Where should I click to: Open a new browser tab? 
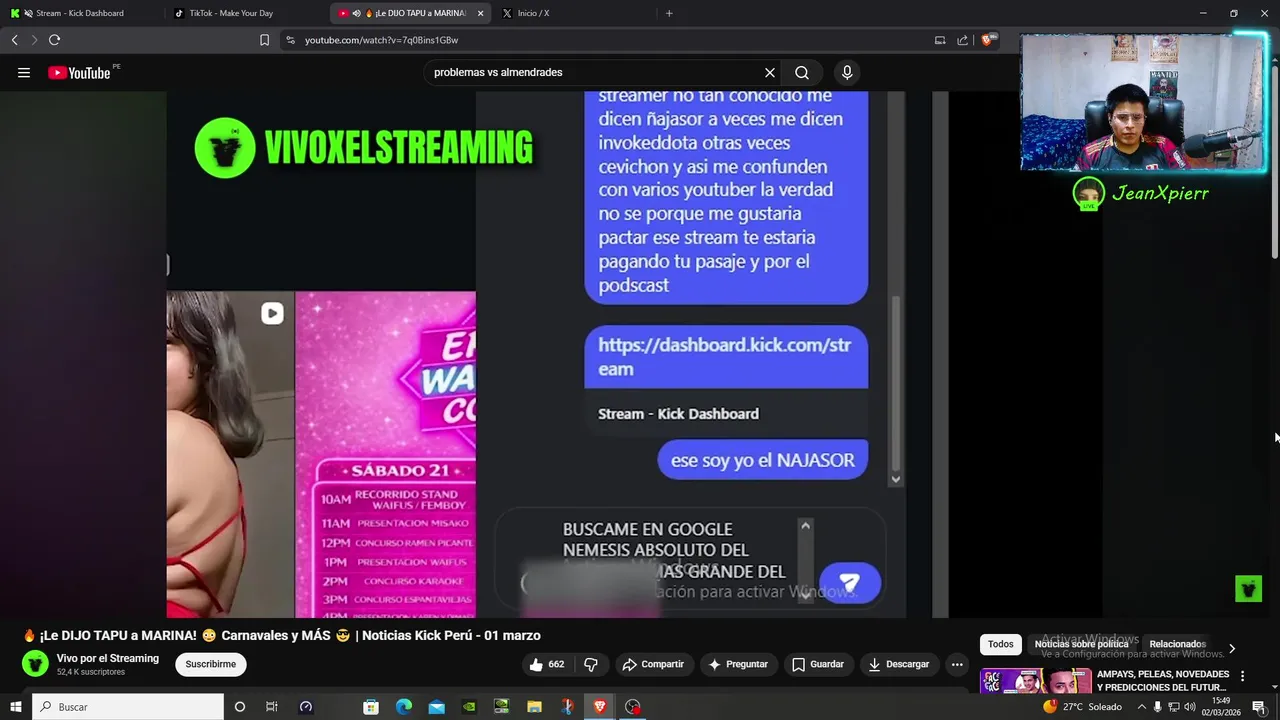point(669,13)
